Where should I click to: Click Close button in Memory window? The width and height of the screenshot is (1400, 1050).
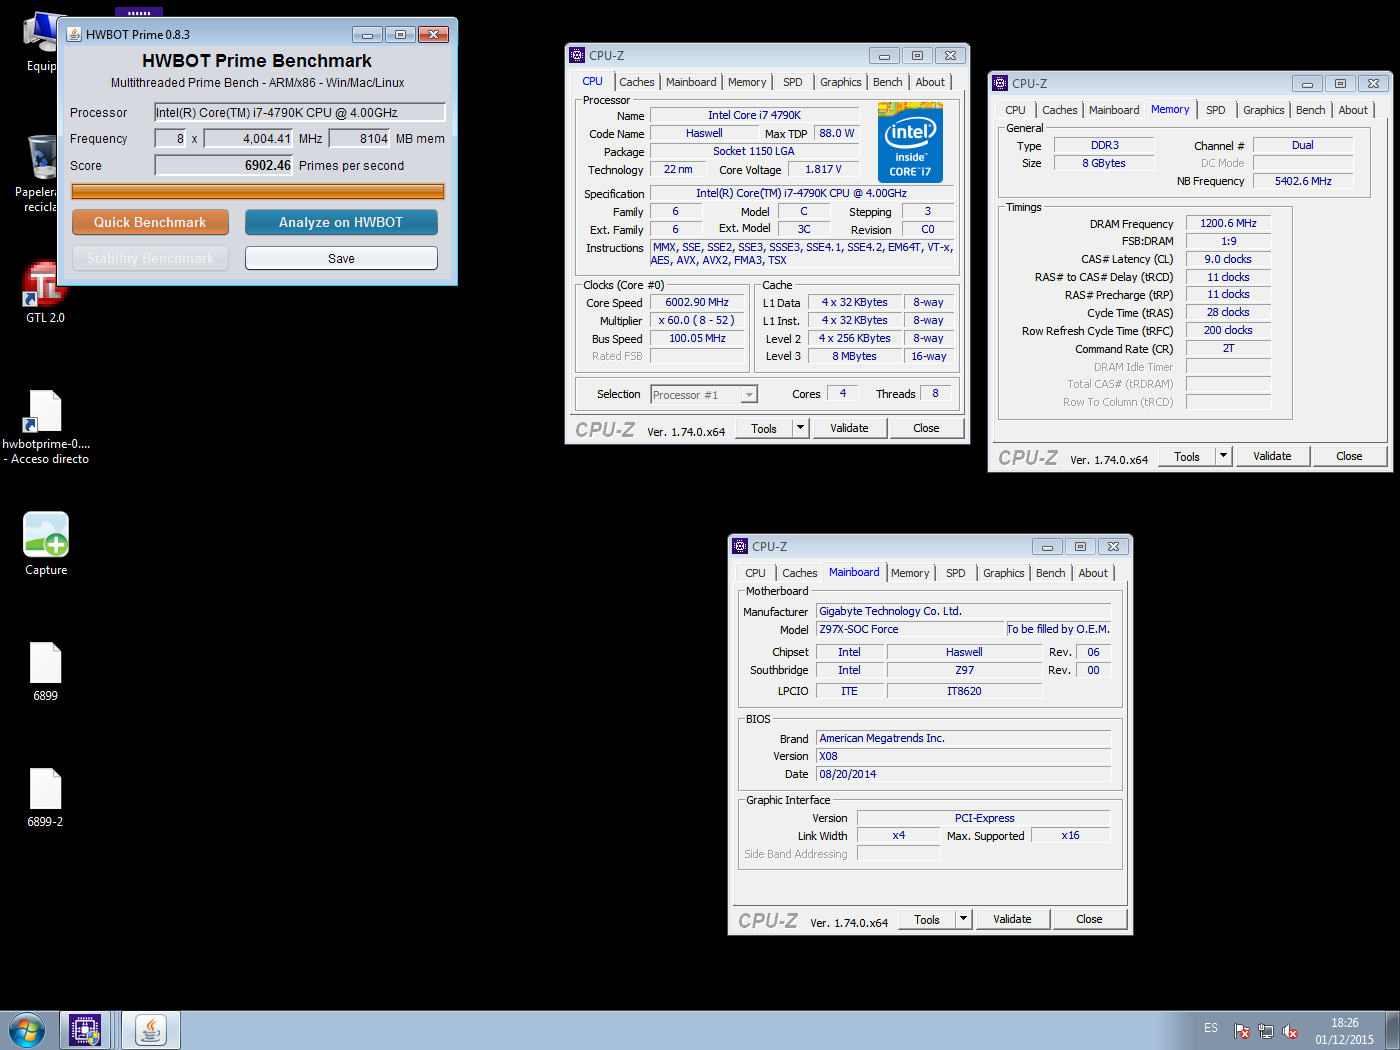tap(1349, 456)
